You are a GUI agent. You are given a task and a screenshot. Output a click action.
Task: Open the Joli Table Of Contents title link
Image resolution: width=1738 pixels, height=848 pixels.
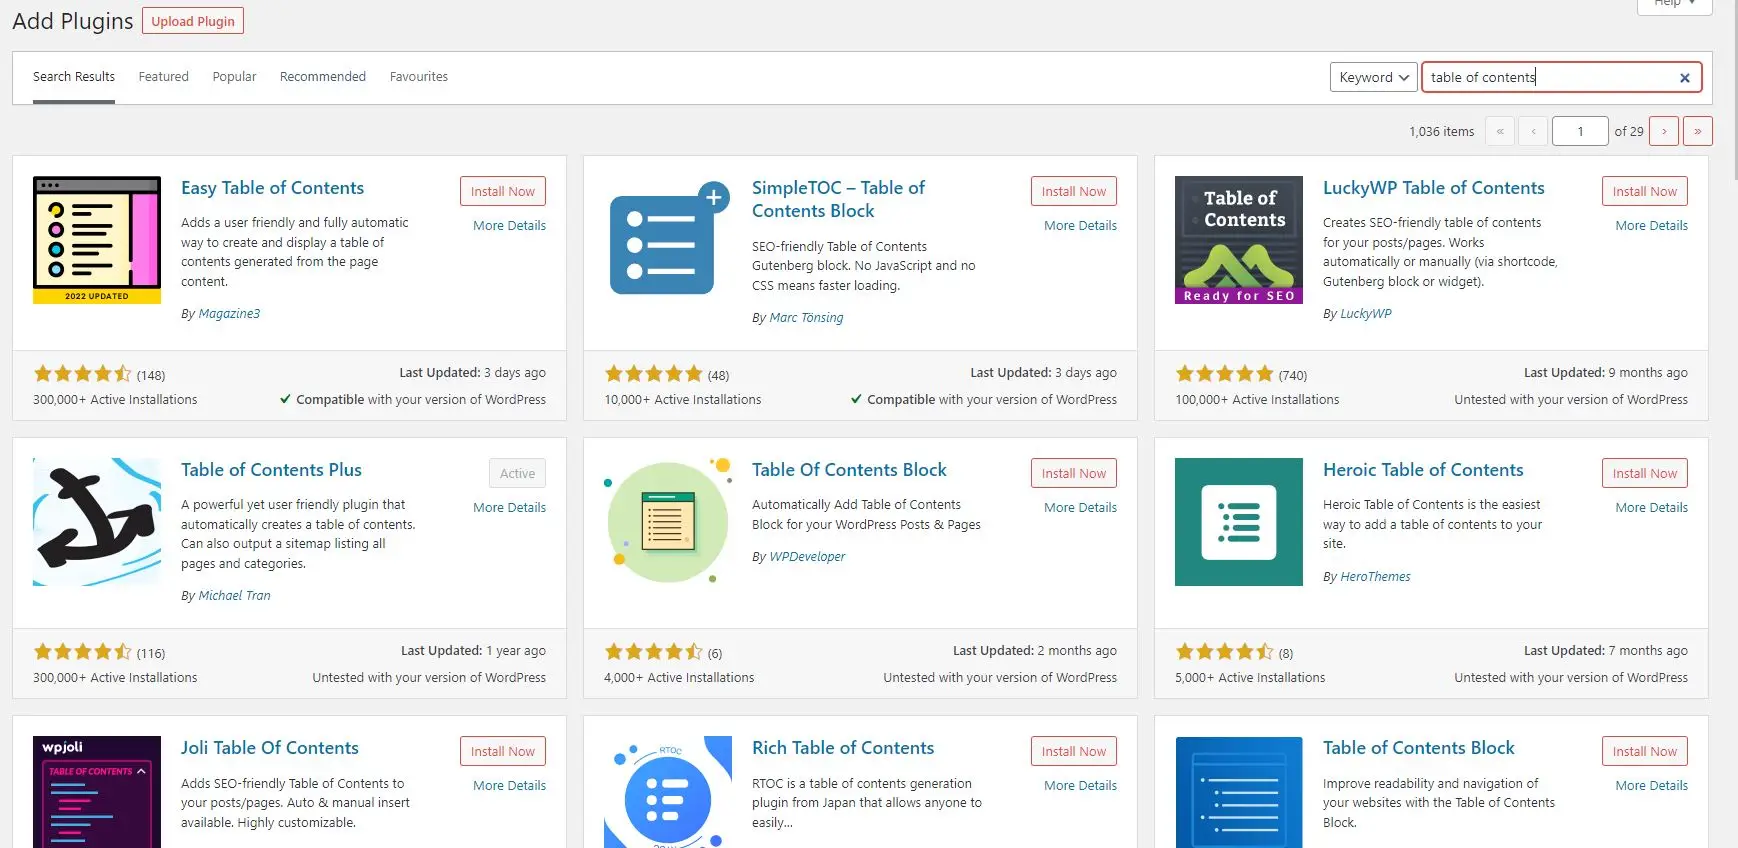(x=269, y=748)
